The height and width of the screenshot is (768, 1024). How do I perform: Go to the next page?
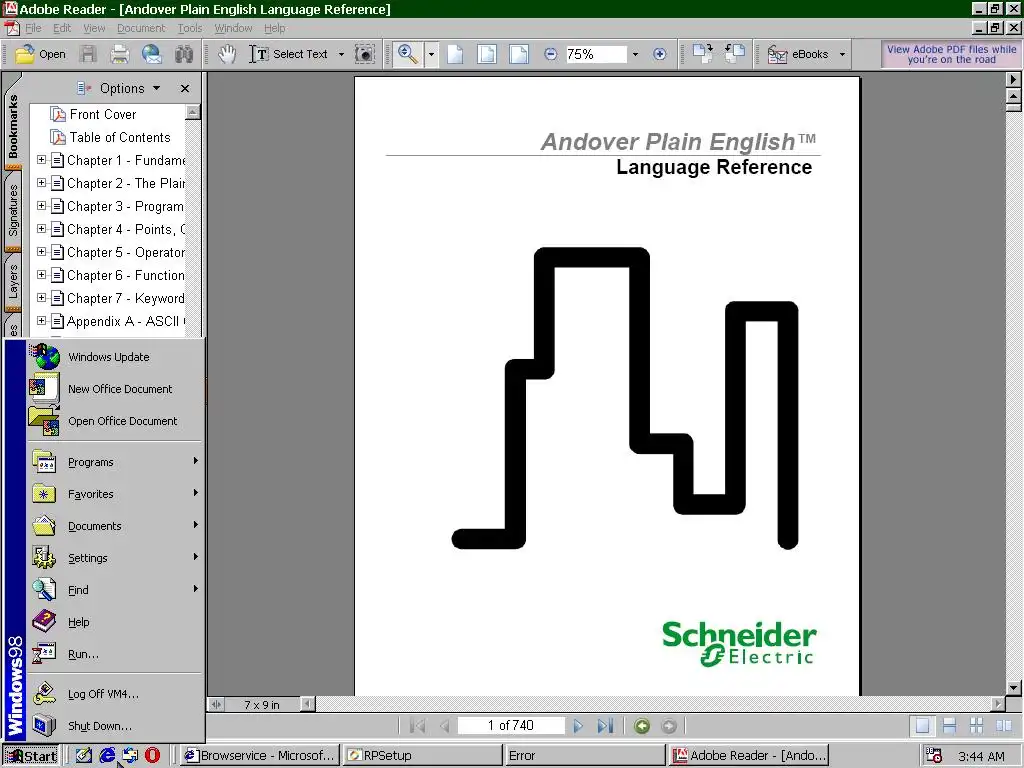(x=577, y=726)
